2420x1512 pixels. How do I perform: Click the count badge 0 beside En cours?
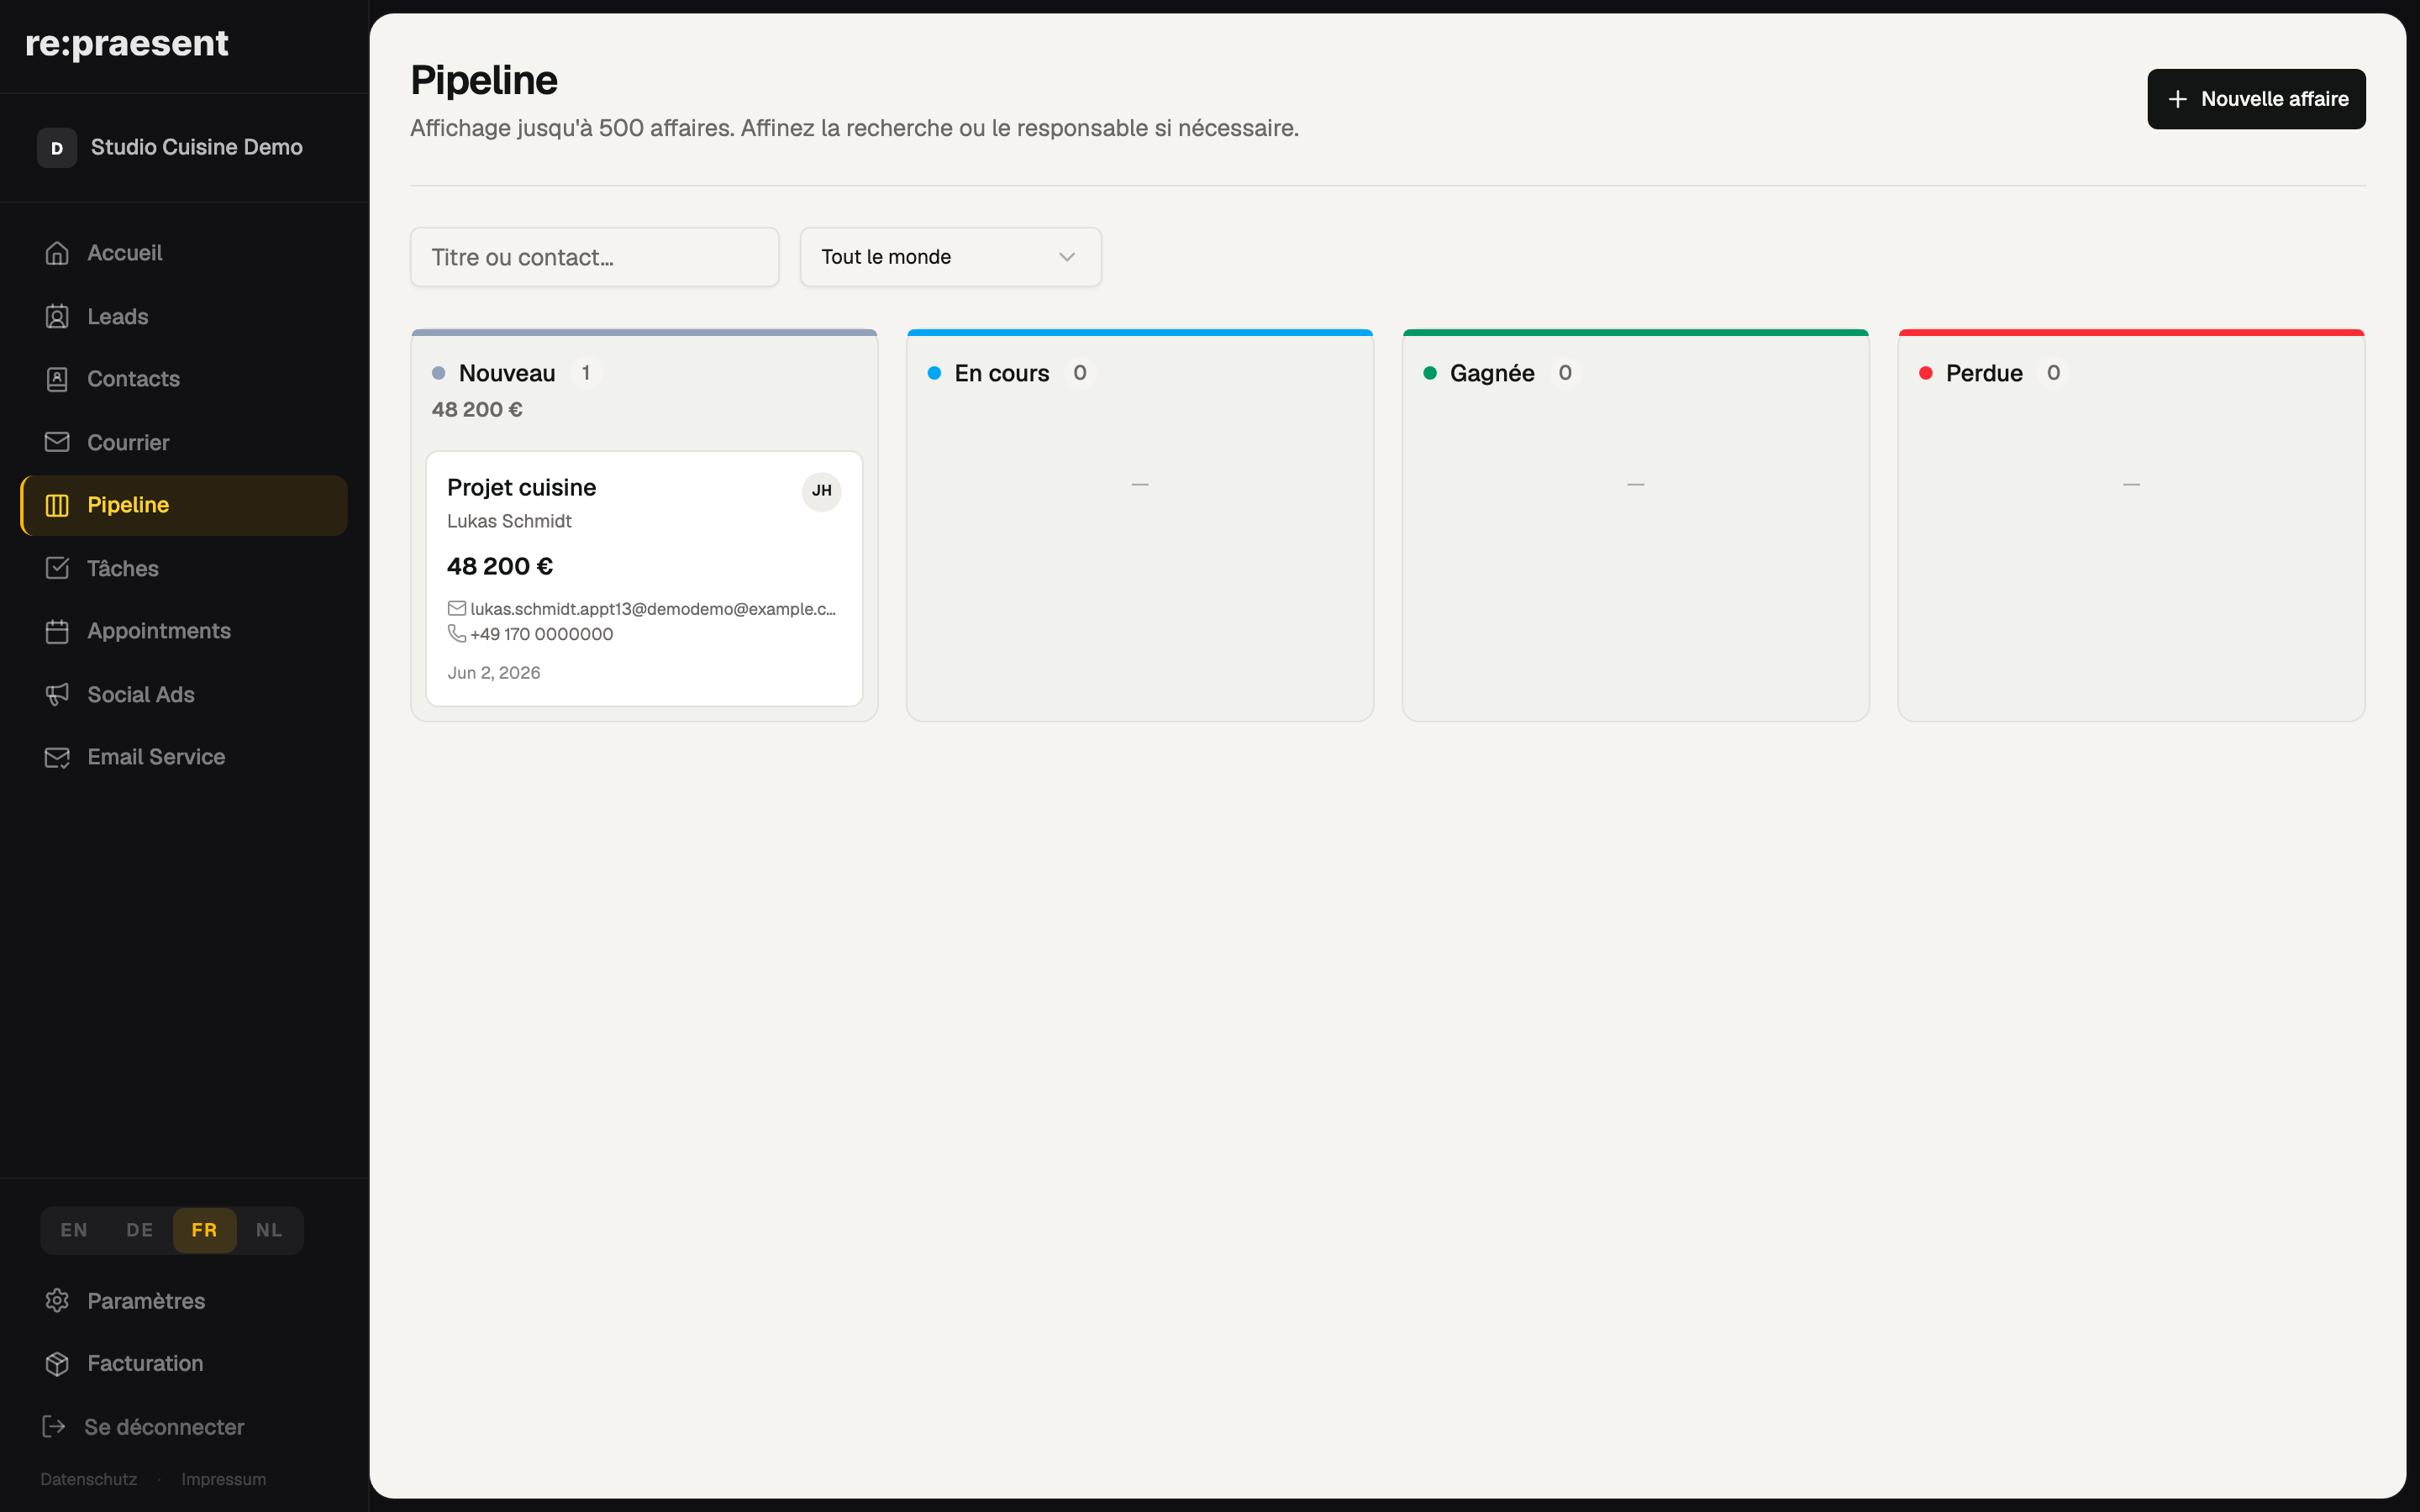1080,373
